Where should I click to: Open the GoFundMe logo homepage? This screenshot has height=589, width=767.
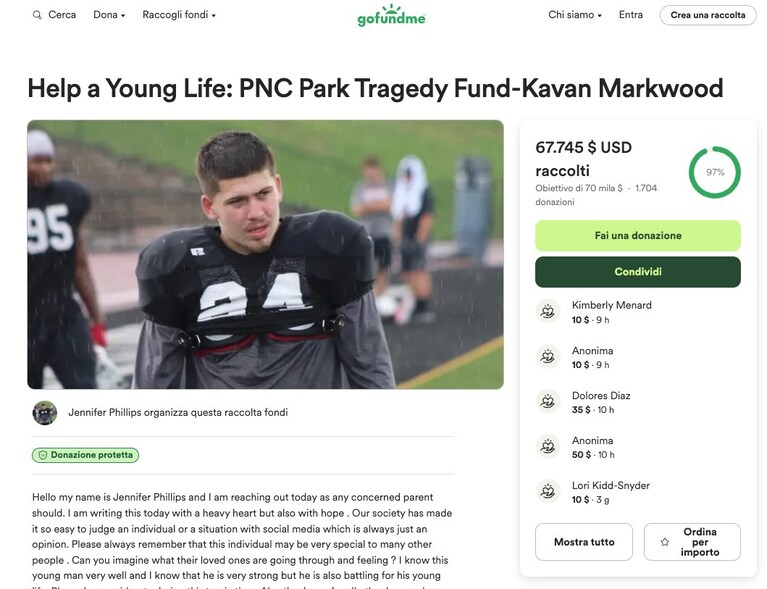[391, 16]
